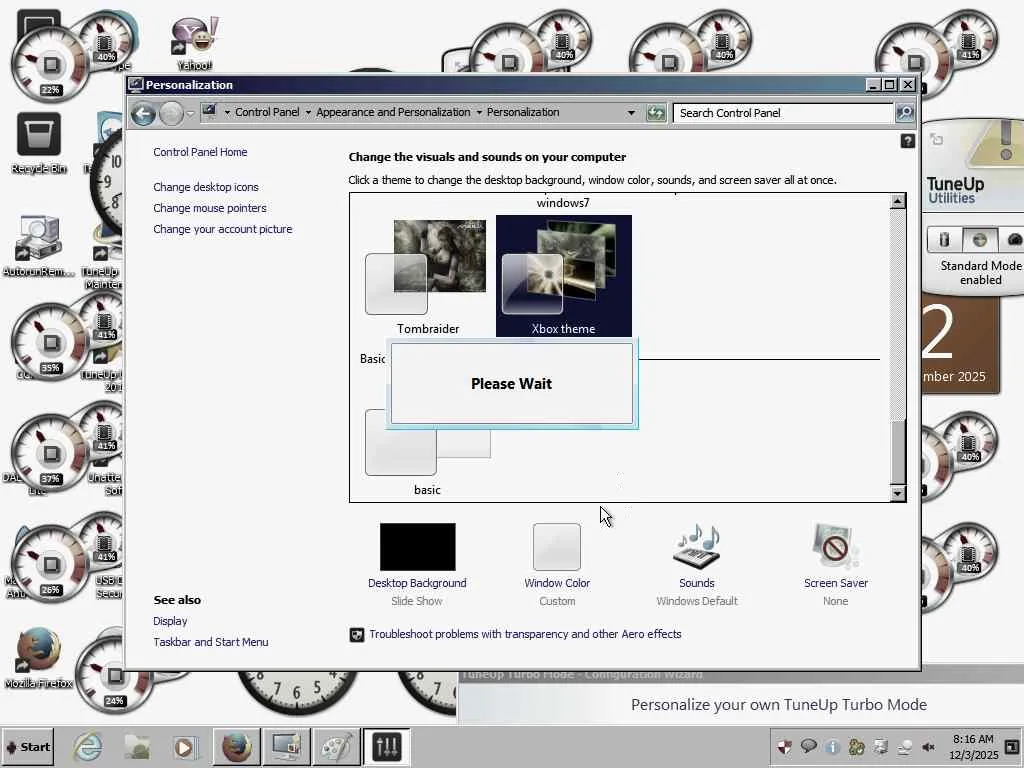
Task: Click the TuneUp gadget trash can button
Action: pyautogui.click(x=944, y=240)
